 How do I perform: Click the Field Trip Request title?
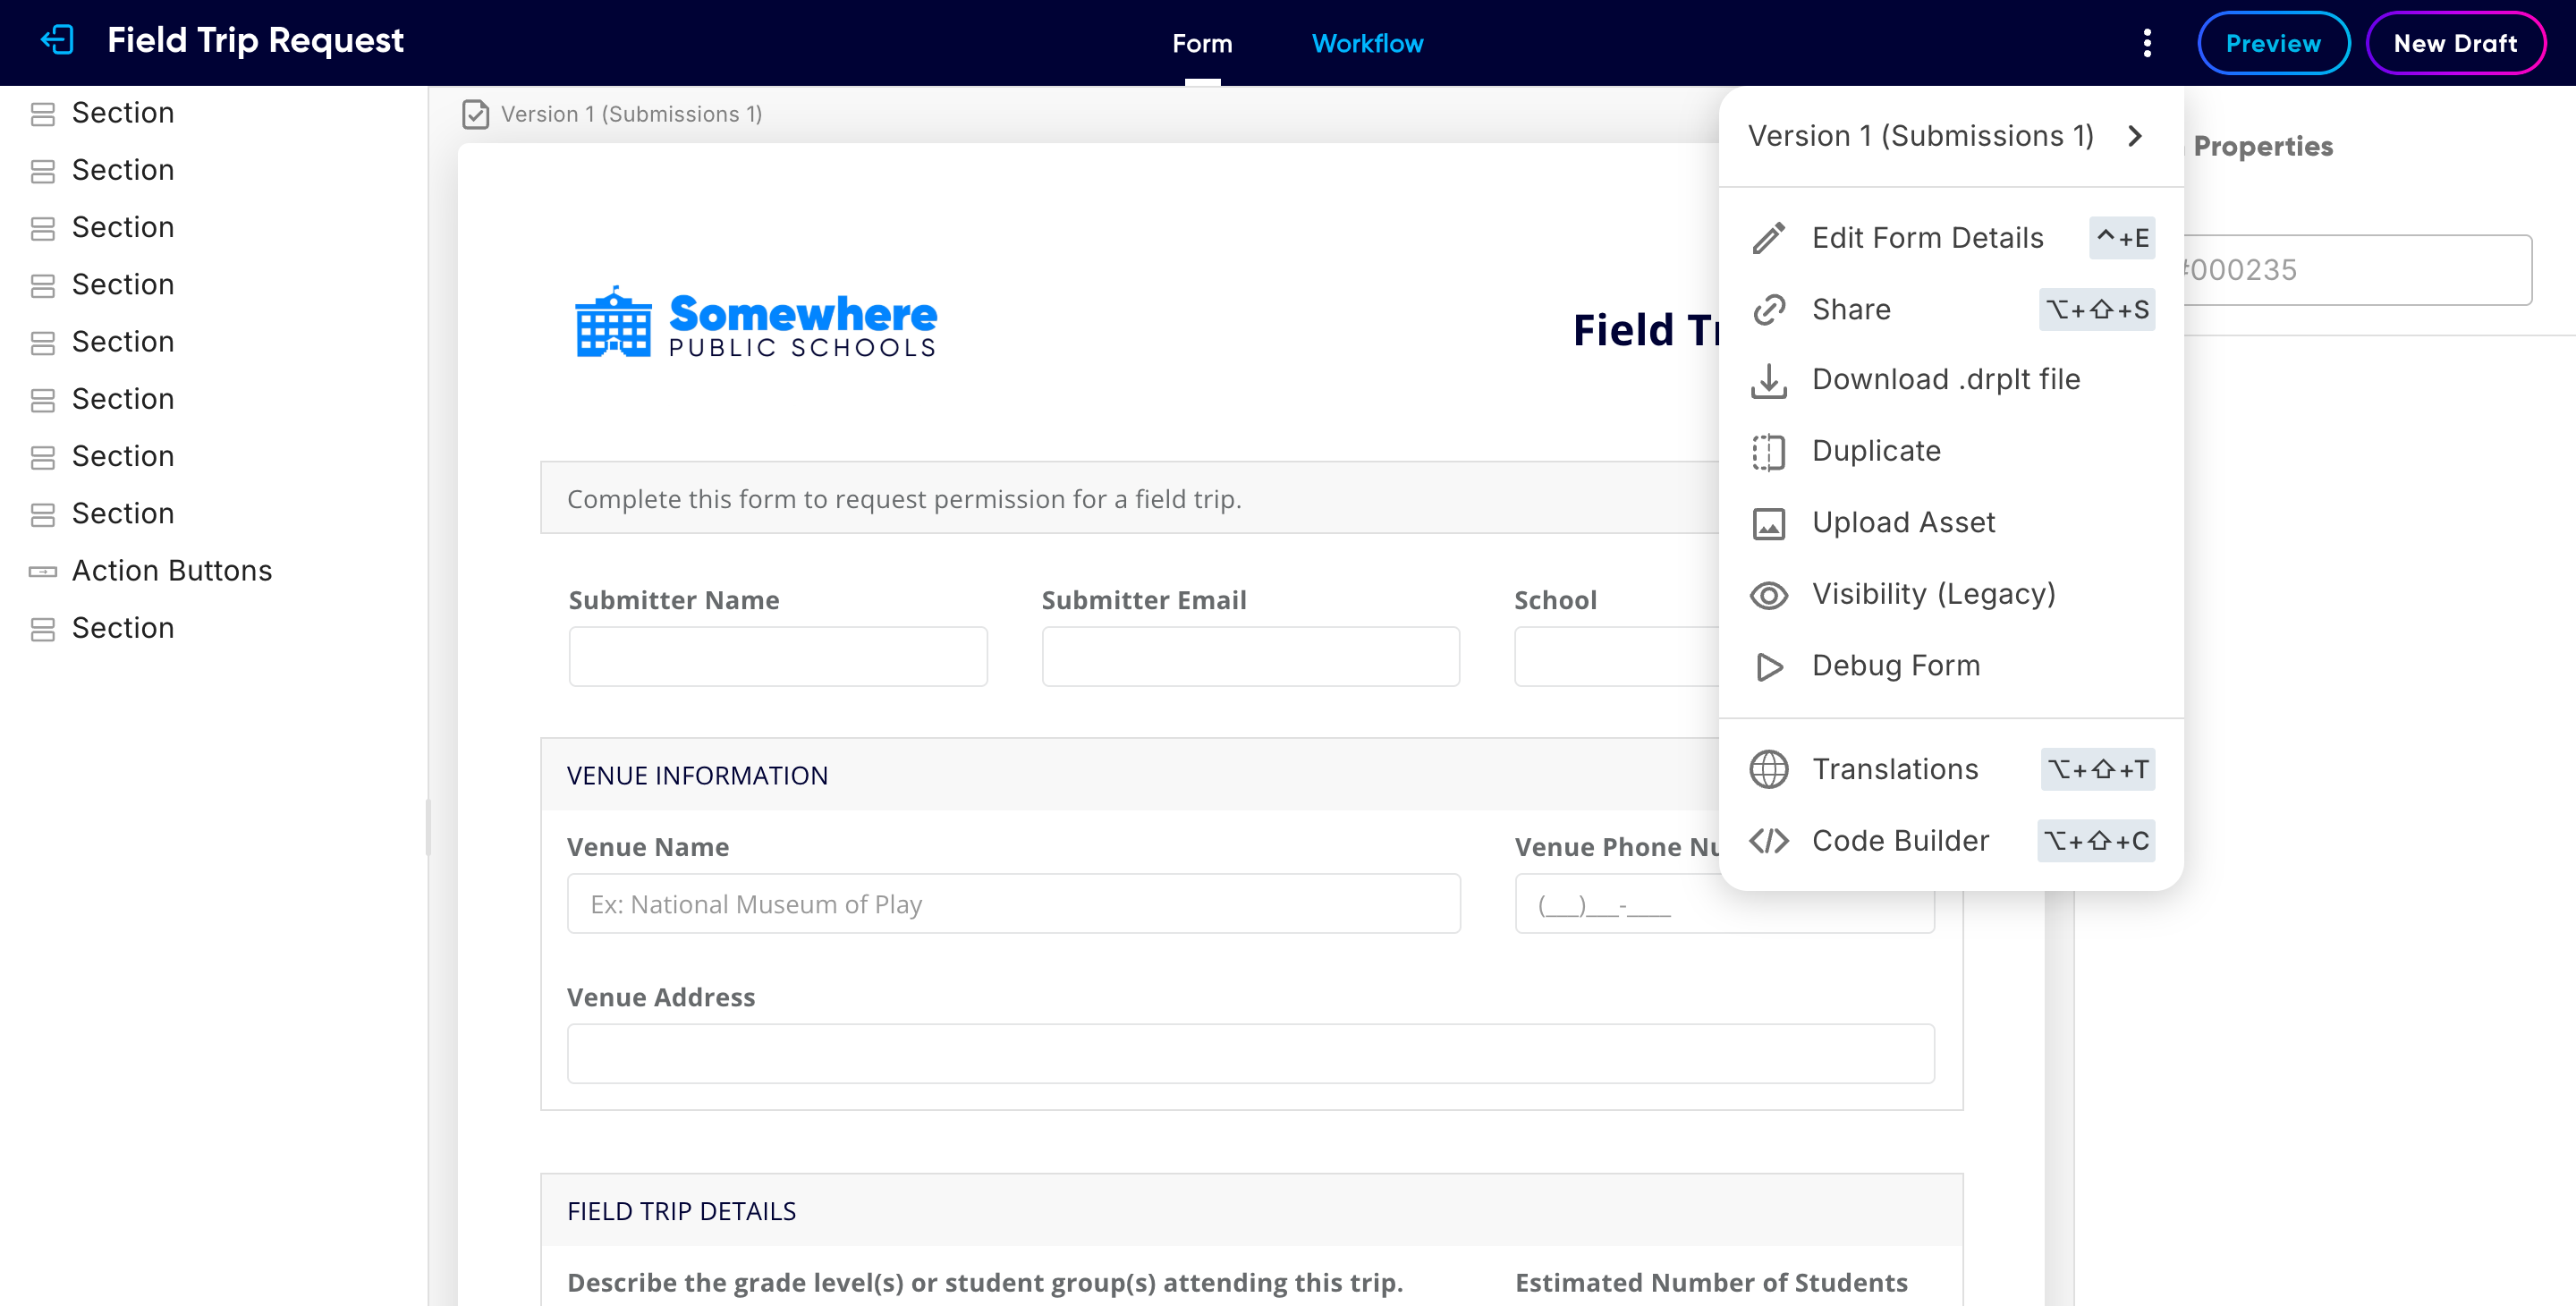(255, 41)
